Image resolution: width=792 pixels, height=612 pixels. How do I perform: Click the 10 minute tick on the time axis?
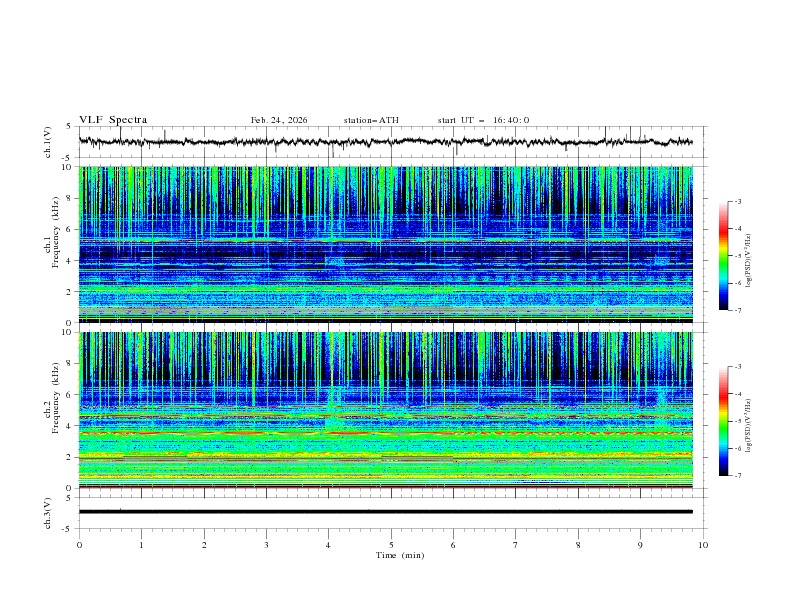(x=703, y=545)
